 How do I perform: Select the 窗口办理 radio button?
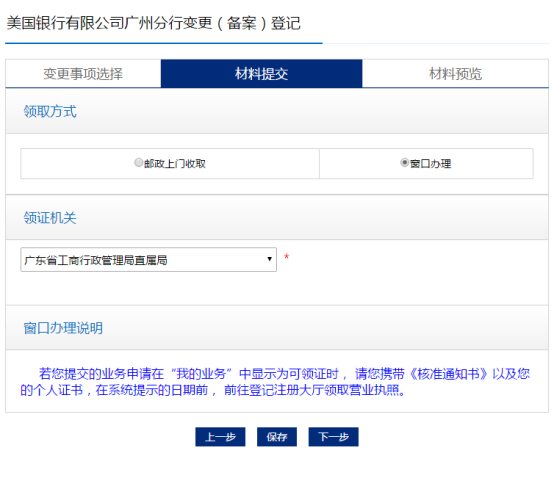[404, 162]
